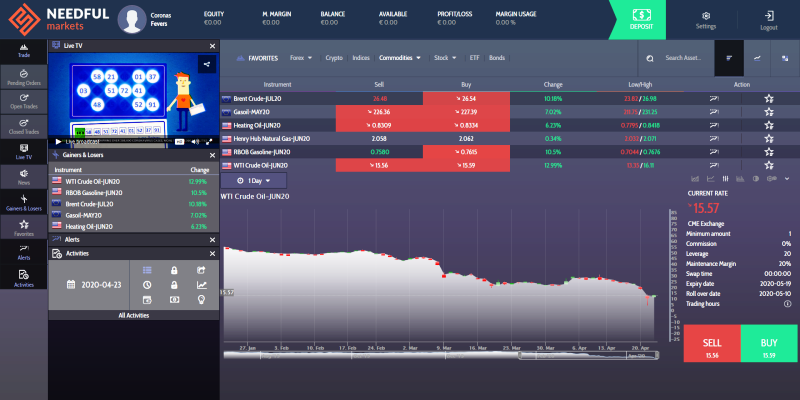Viewport: 800px width, 400px height.
Task: Expand the Forex category dropdown
Action: click(x=301, y=58)
